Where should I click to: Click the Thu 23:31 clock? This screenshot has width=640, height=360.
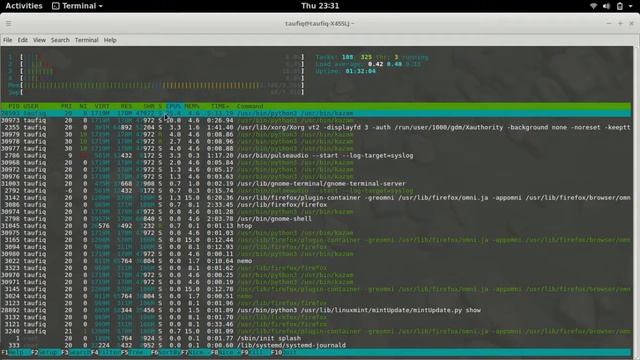point(320,6)
